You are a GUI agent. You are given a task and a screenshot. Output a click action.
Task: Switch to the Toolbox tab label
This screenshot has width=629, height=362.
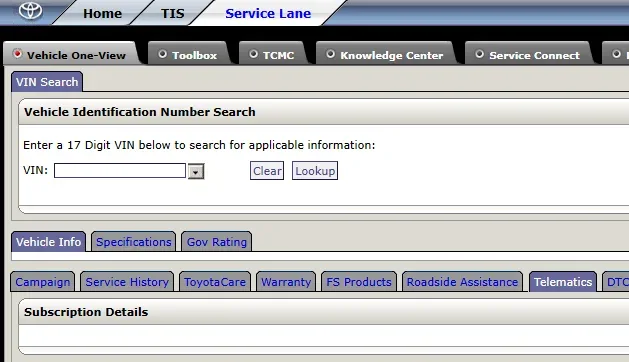pos(195,55)
